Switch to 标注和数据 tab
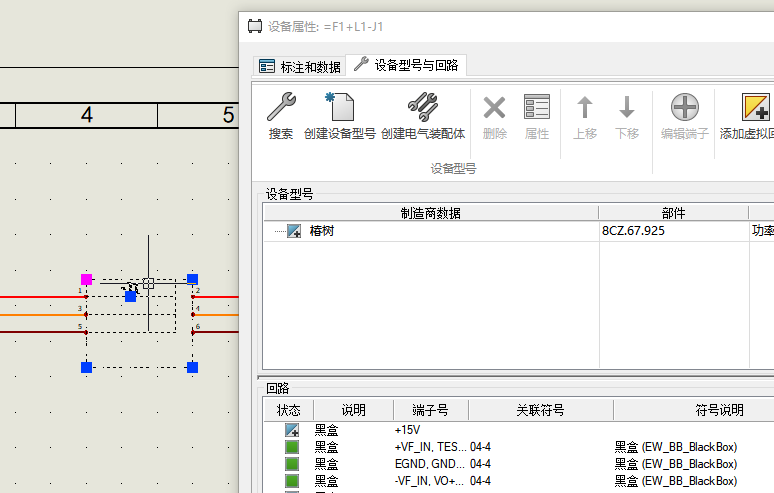This screenshot has width=774, height=493. [x=300, y=66]
